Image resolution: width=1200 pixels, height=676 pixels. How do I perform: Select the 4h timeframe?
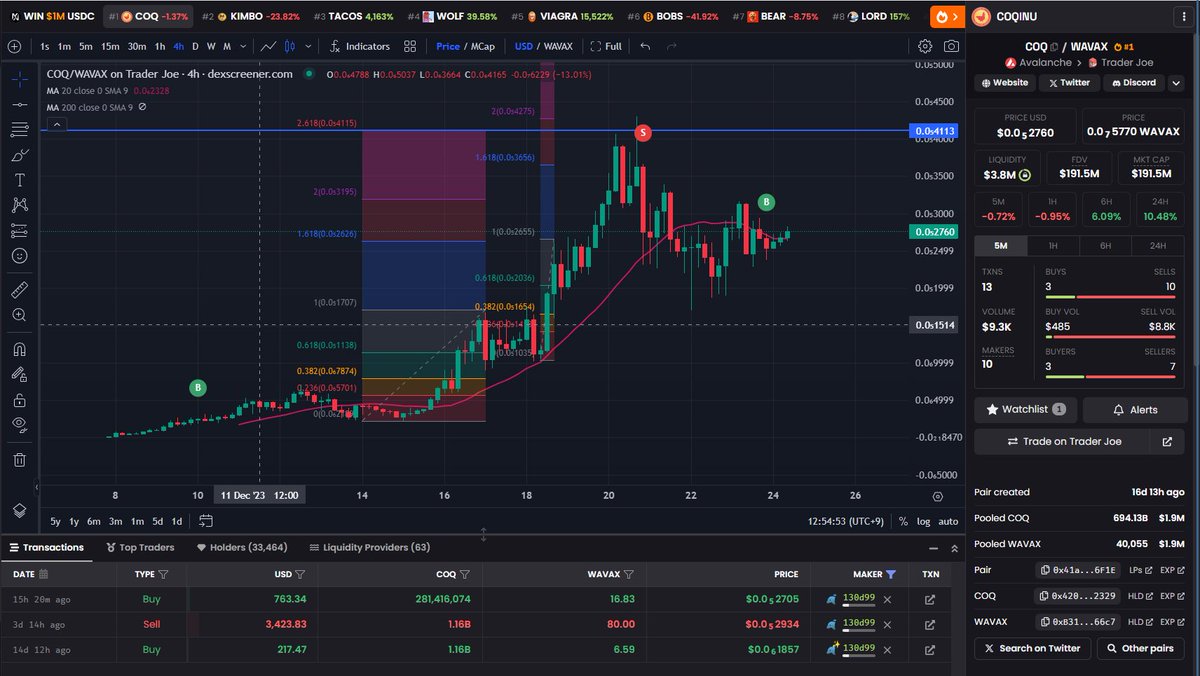click(x=178, y=46)
